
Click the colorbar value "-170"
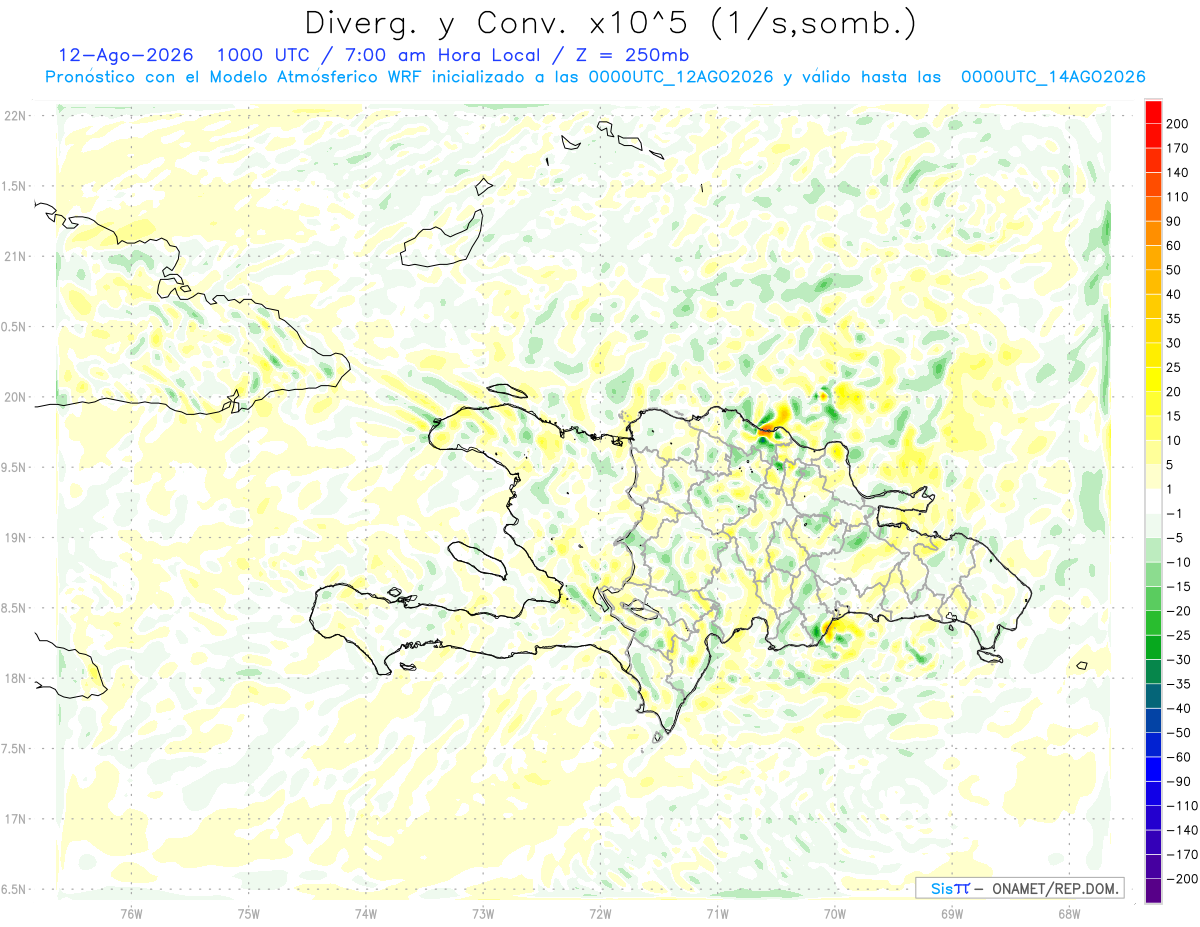pyautogui.click(x=1183, y=854)
